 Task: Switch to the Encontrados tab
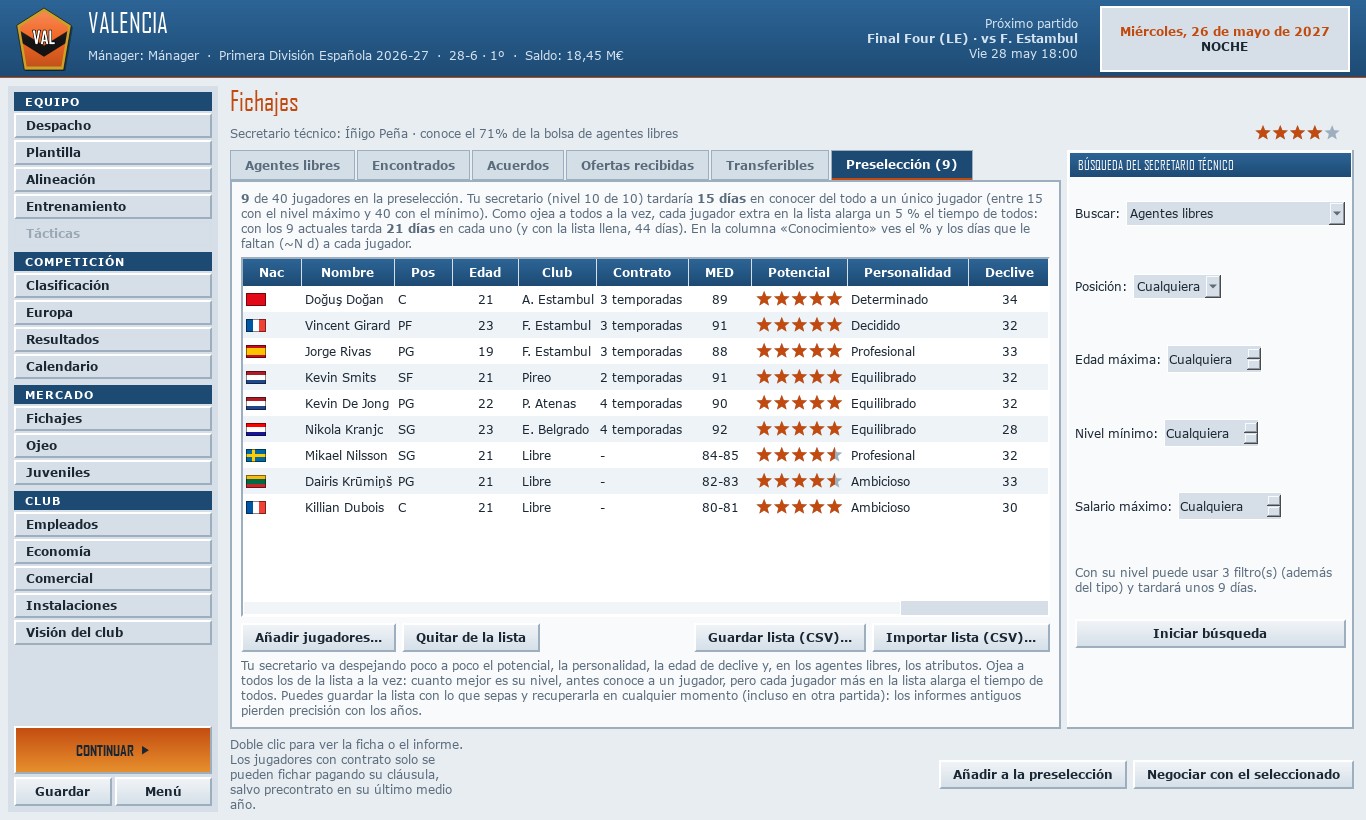(413, 165)
